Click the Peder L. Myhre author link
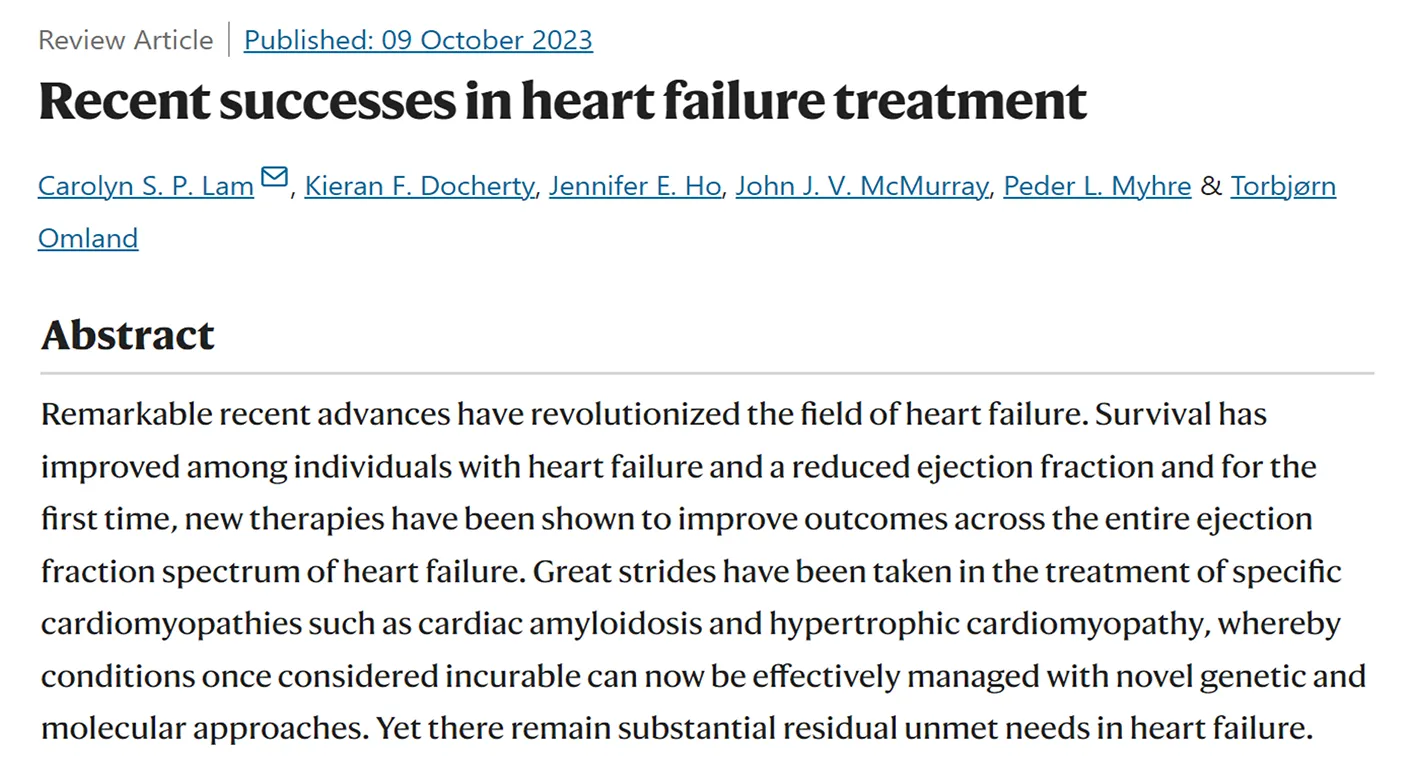The width and height of the screenshot is (1414, 784). pyautogui.click(x=1097, y=186)
